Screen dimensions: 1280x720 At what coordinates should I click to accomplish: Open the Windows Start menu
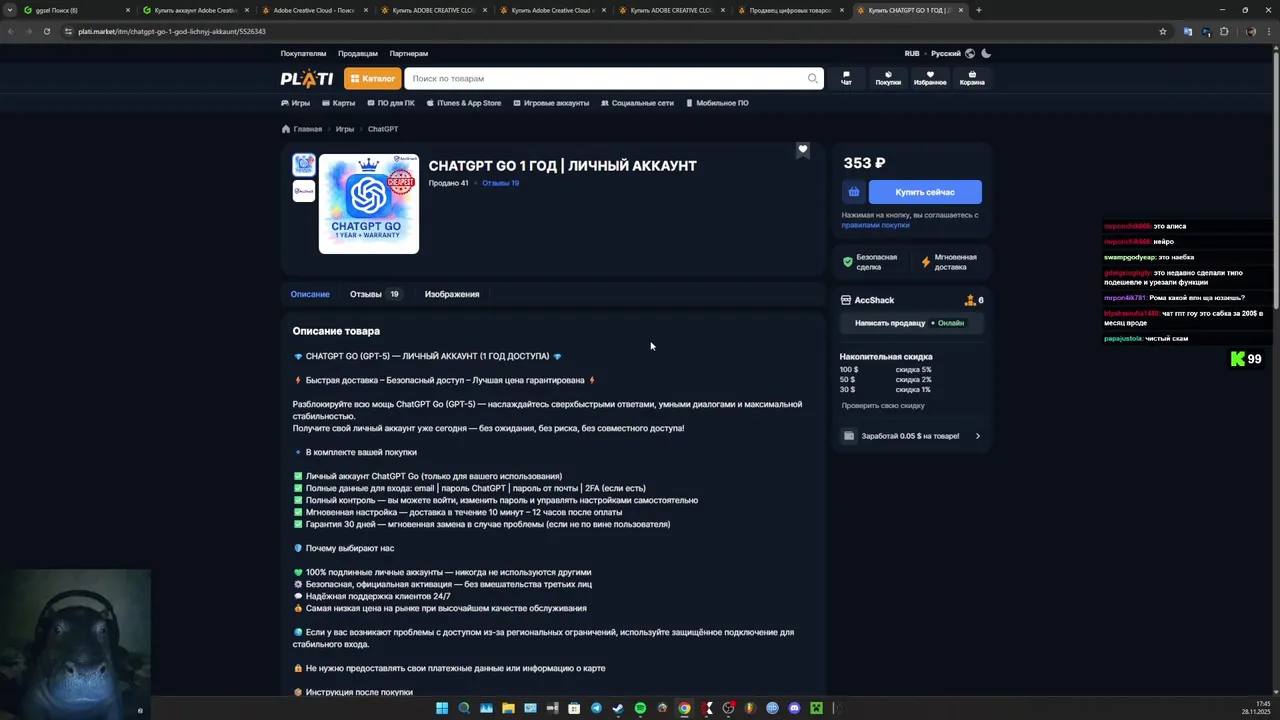442,708
